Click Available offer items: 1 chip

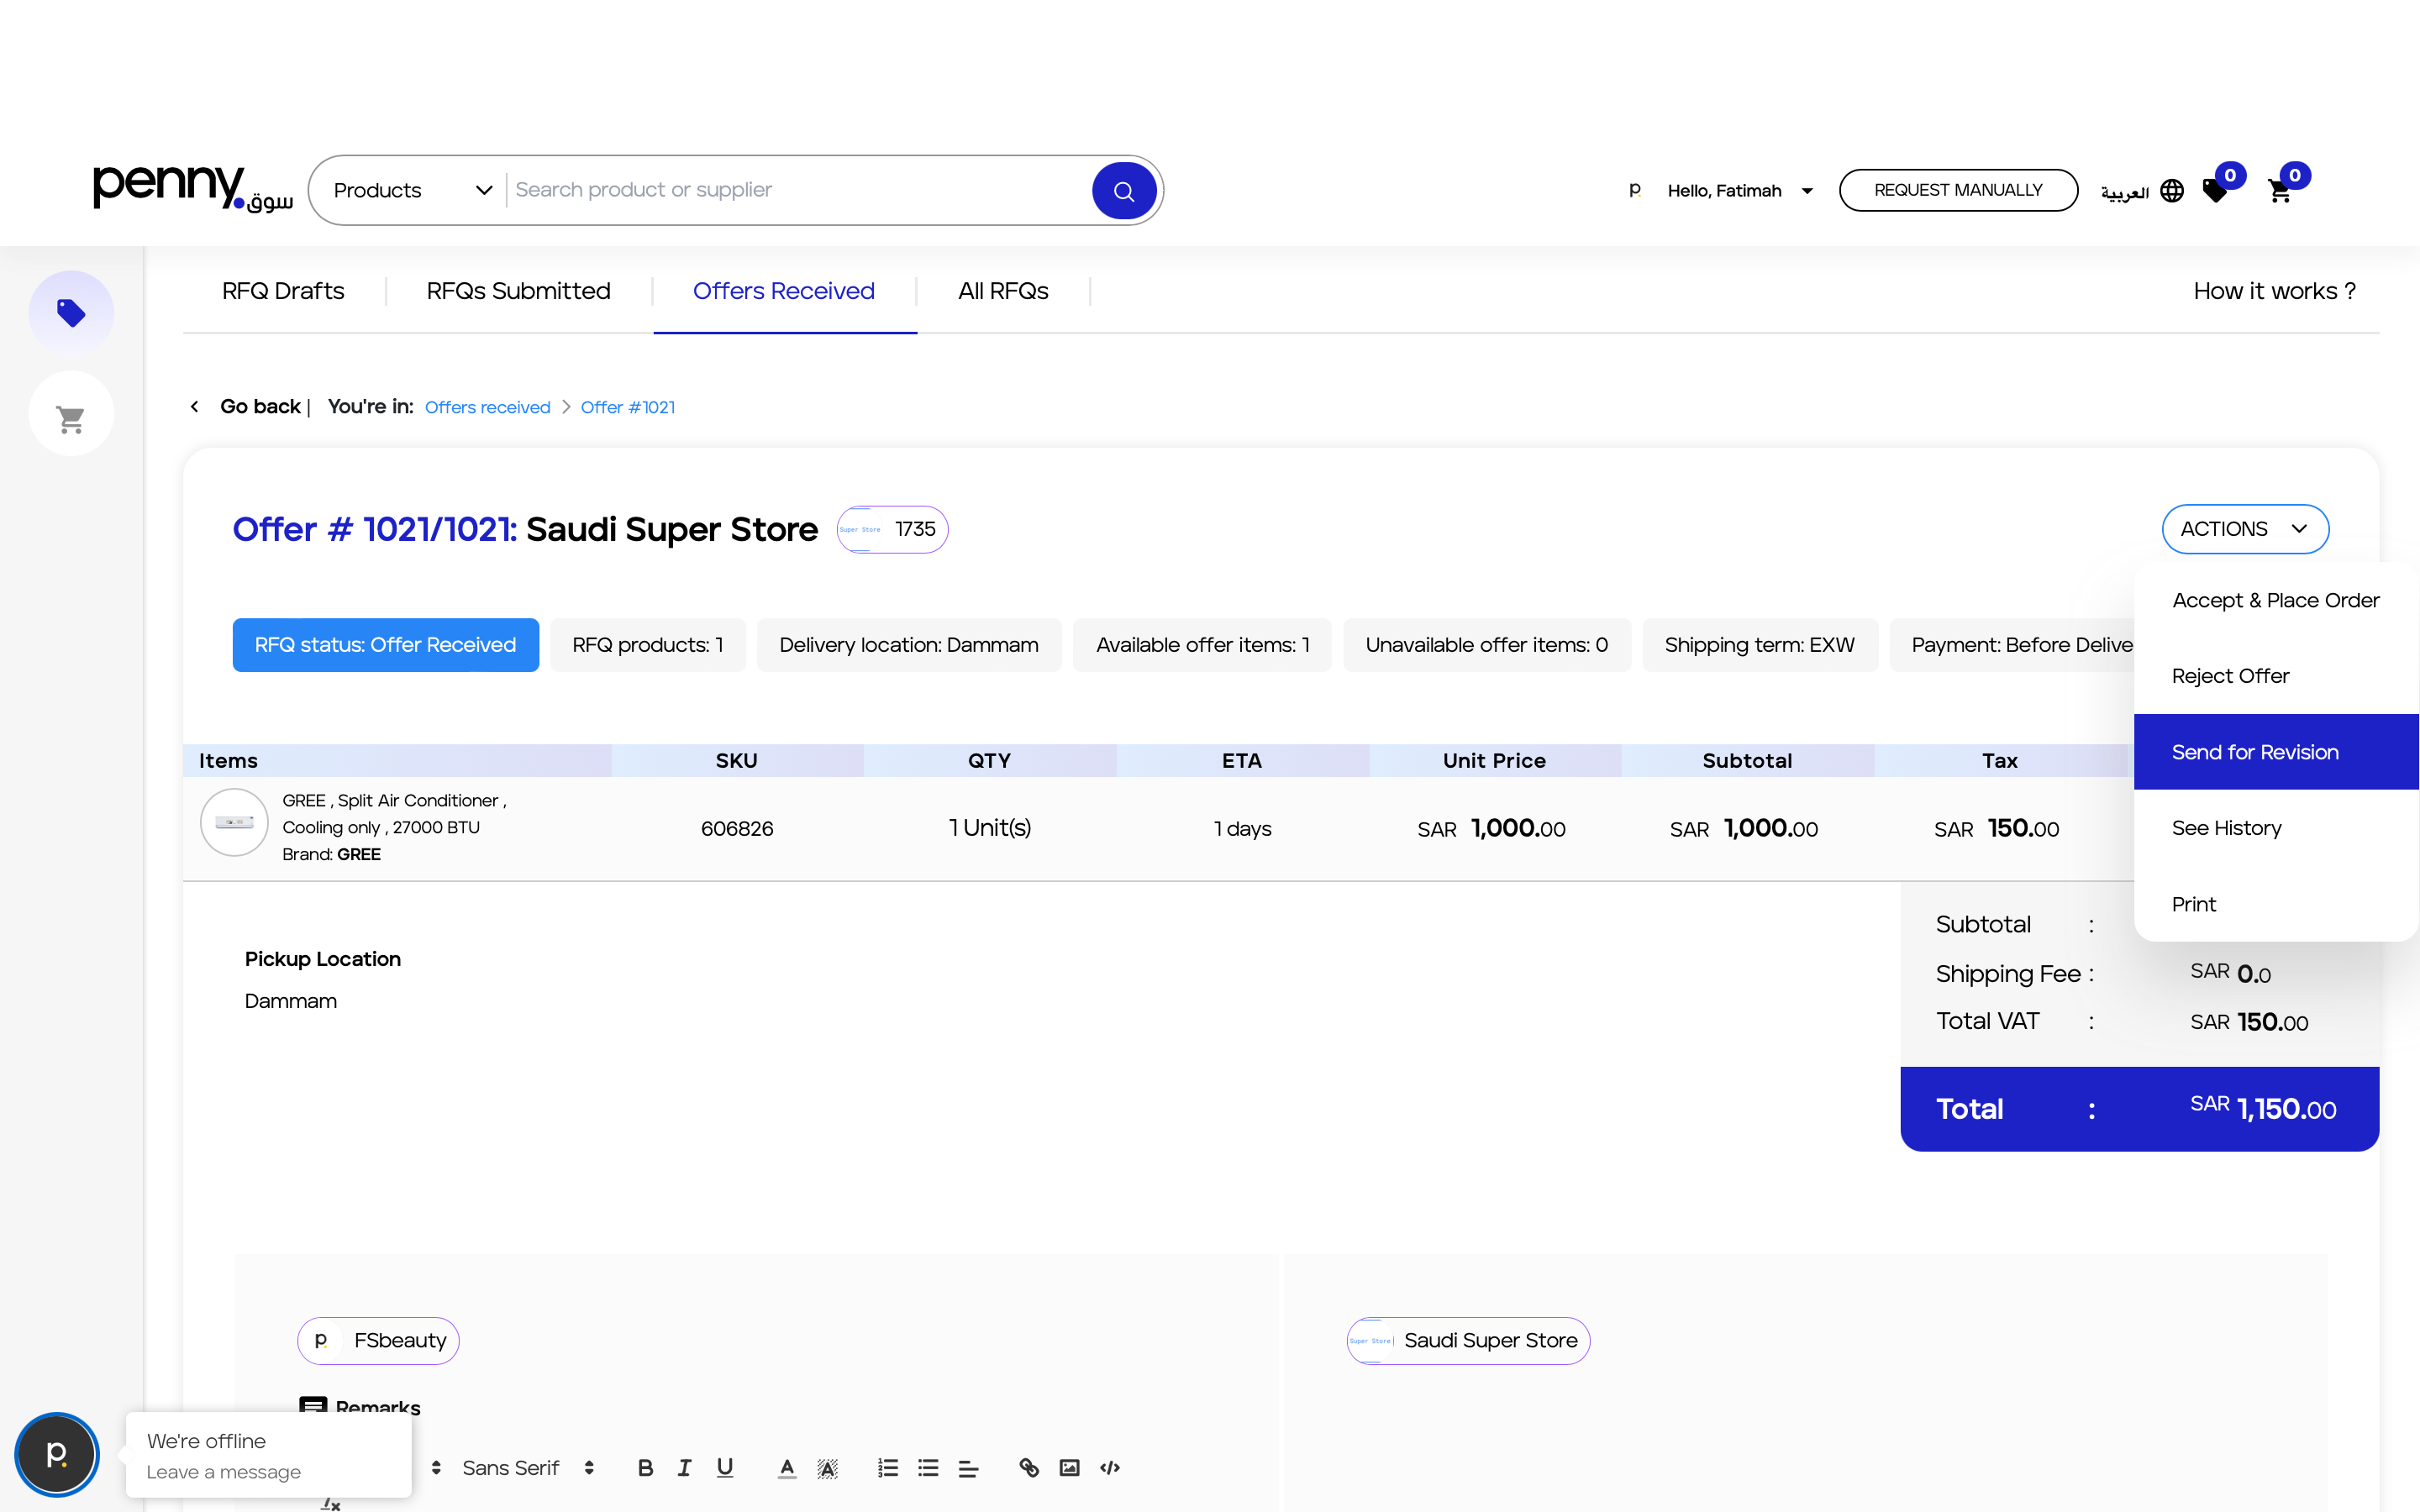[x=1202, y=645]
